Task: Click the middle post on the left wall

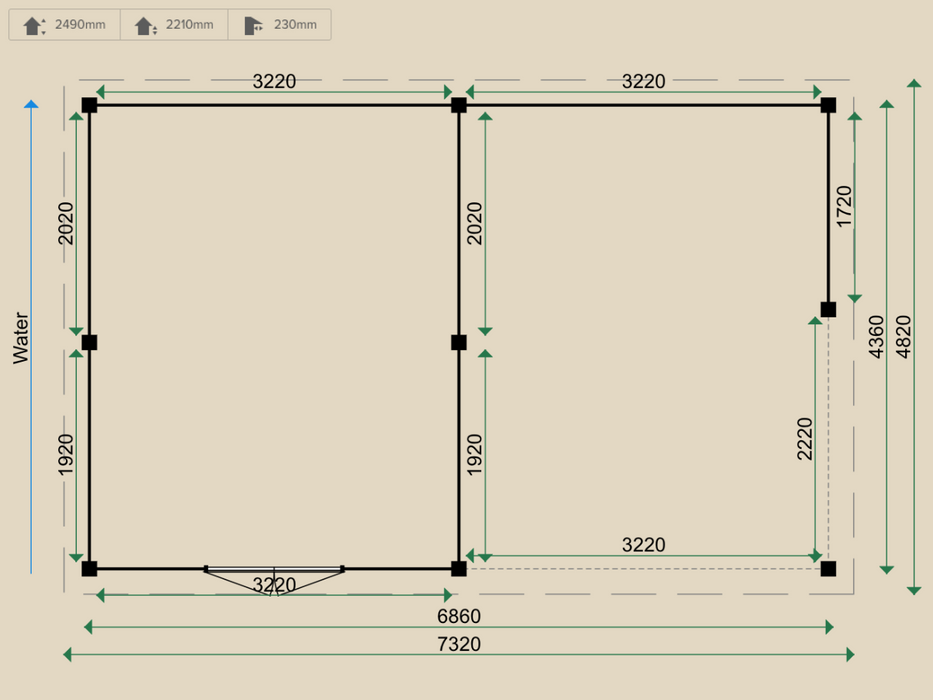Action: (90, 341)
